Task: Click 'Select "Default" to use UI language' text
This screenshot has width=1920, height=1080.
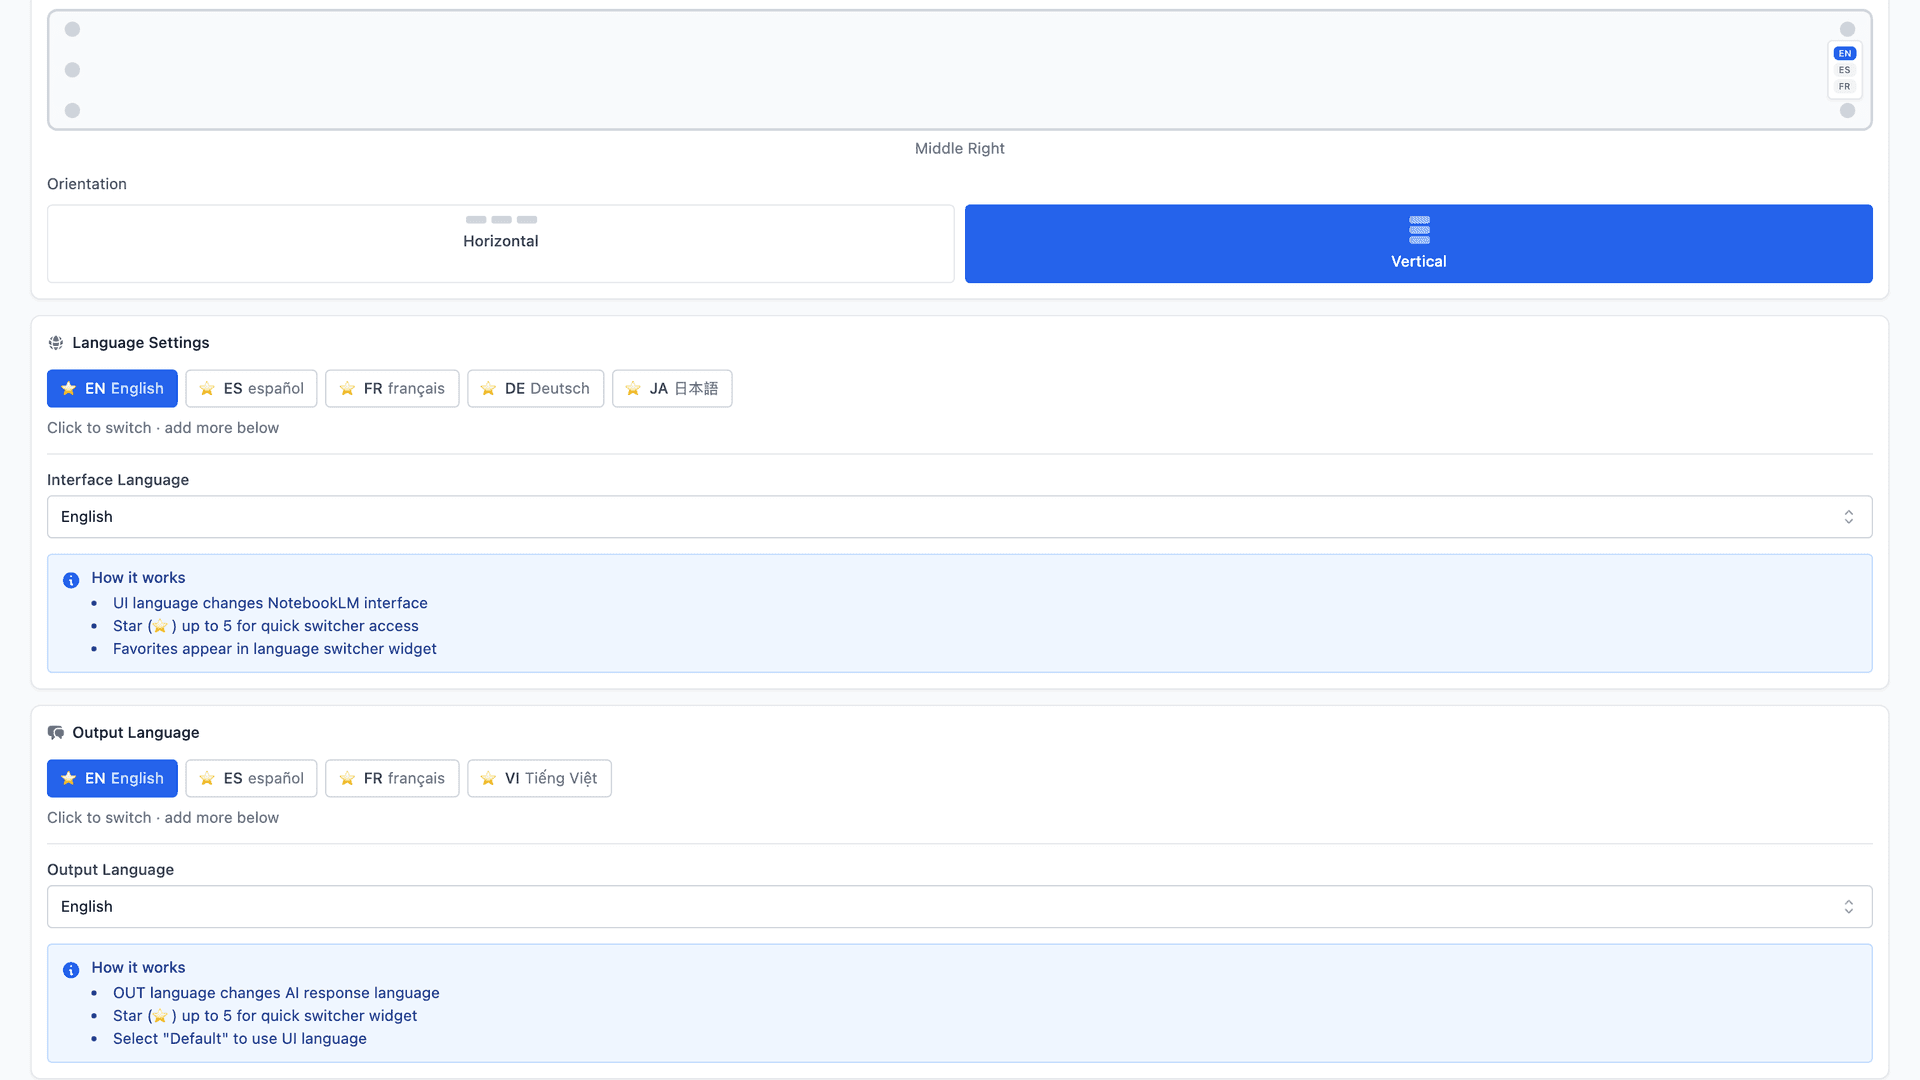Action: tap(240, 1039)
